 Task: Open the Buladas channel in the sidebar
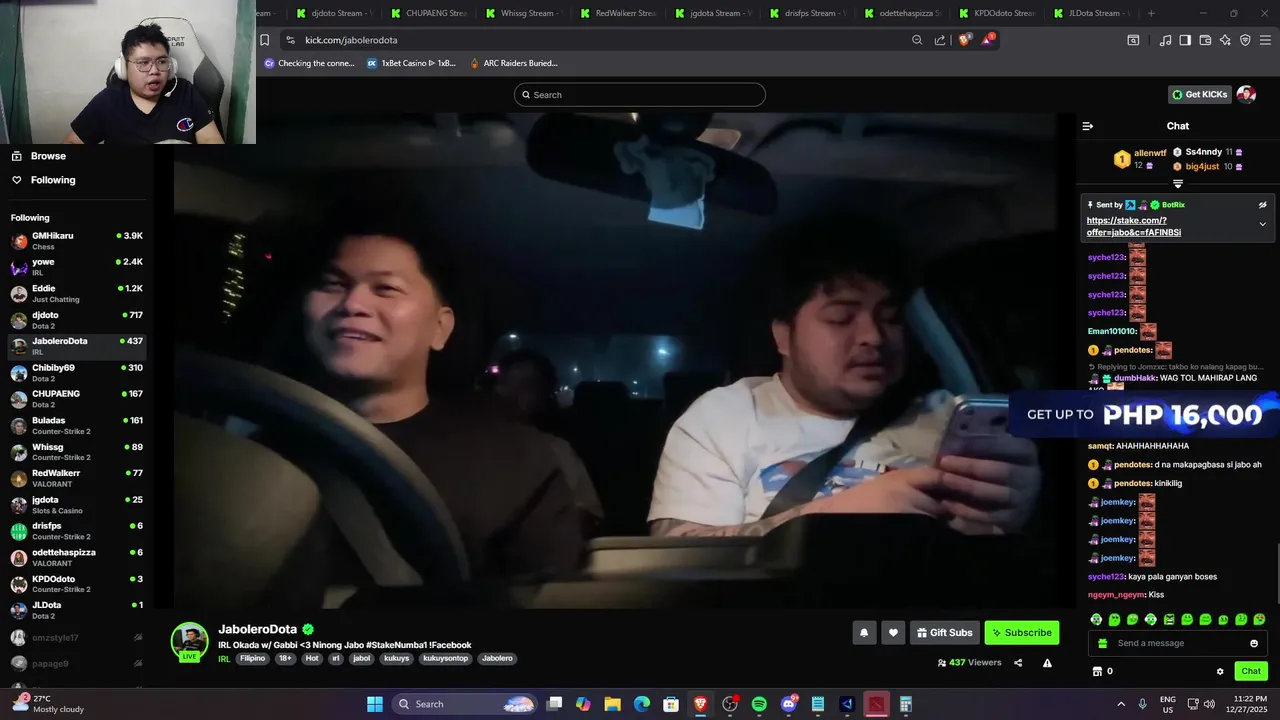pyautogui.click(x=77, y=426)
